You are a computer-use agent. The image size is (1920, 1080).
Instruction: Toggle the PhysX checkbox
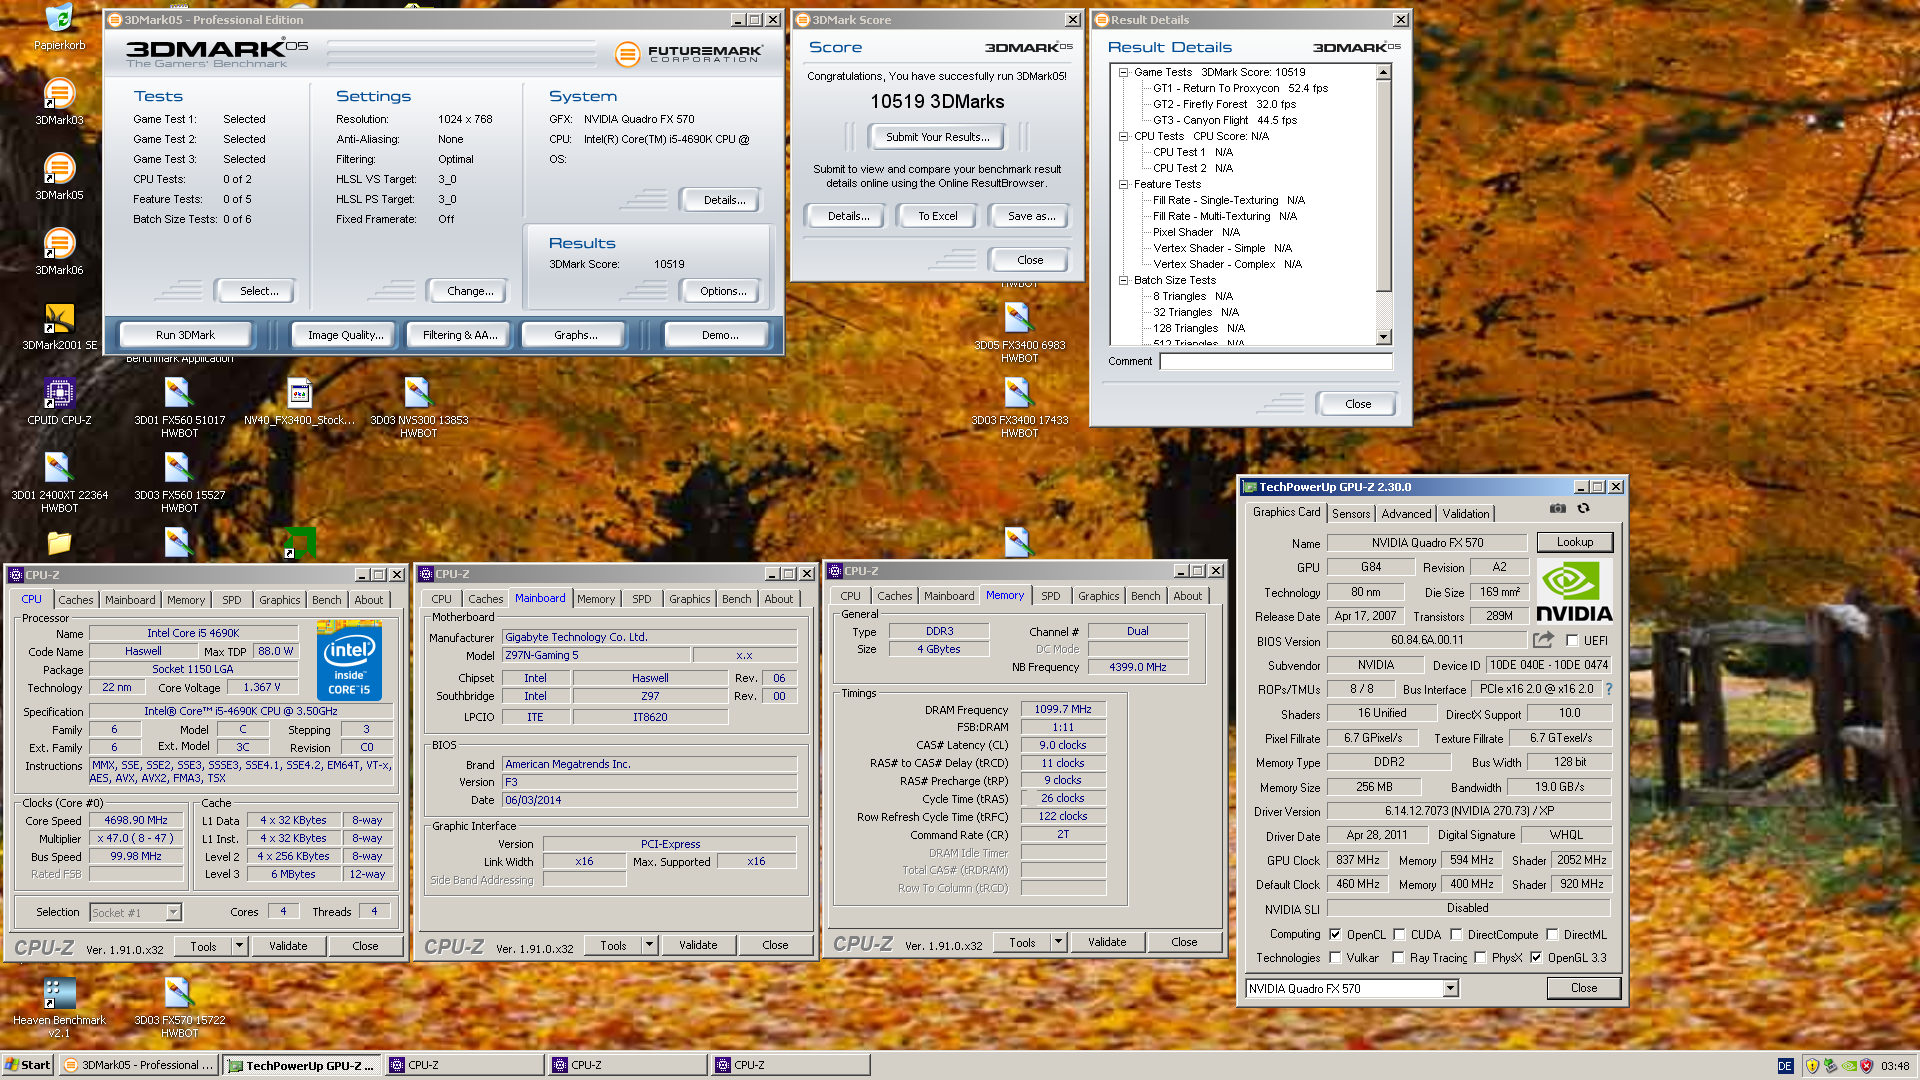tap(1480, 958)
